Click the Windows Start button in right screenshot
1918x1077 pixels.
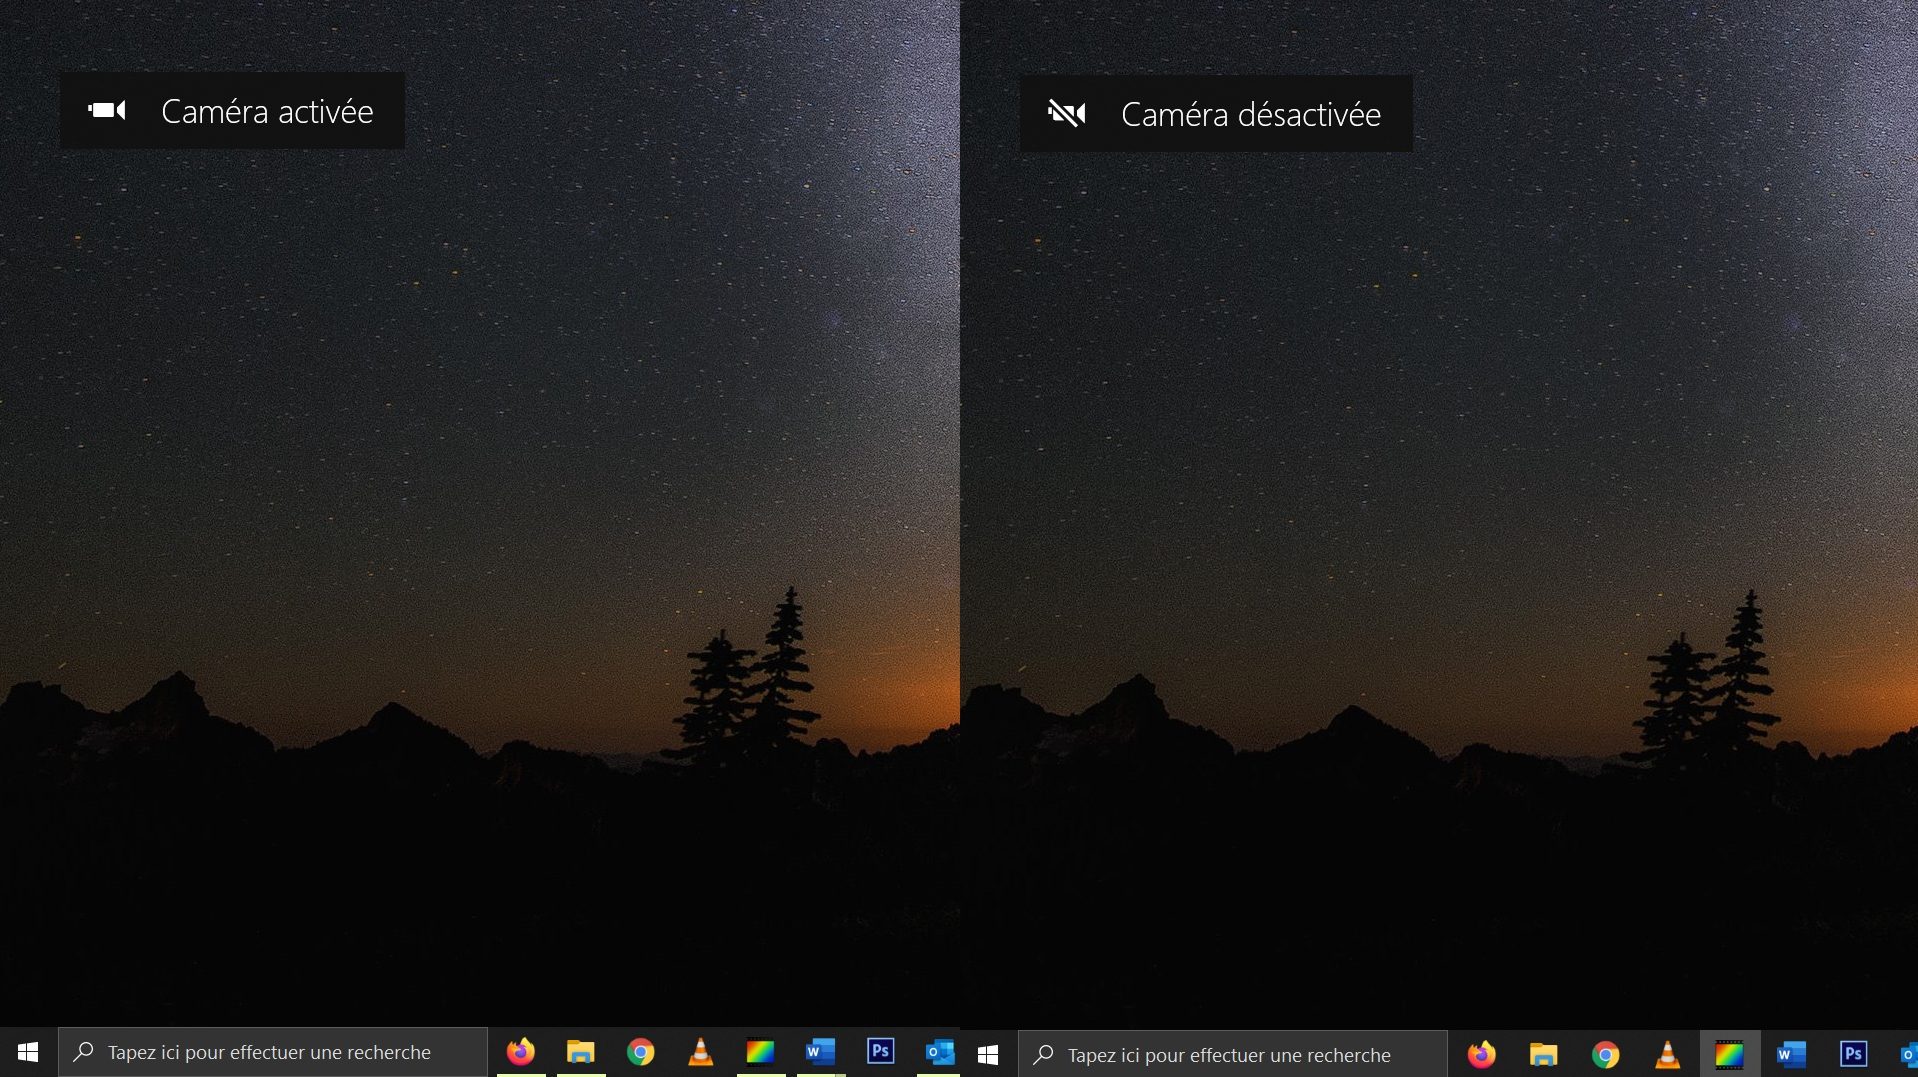(x=988, y=1055)
